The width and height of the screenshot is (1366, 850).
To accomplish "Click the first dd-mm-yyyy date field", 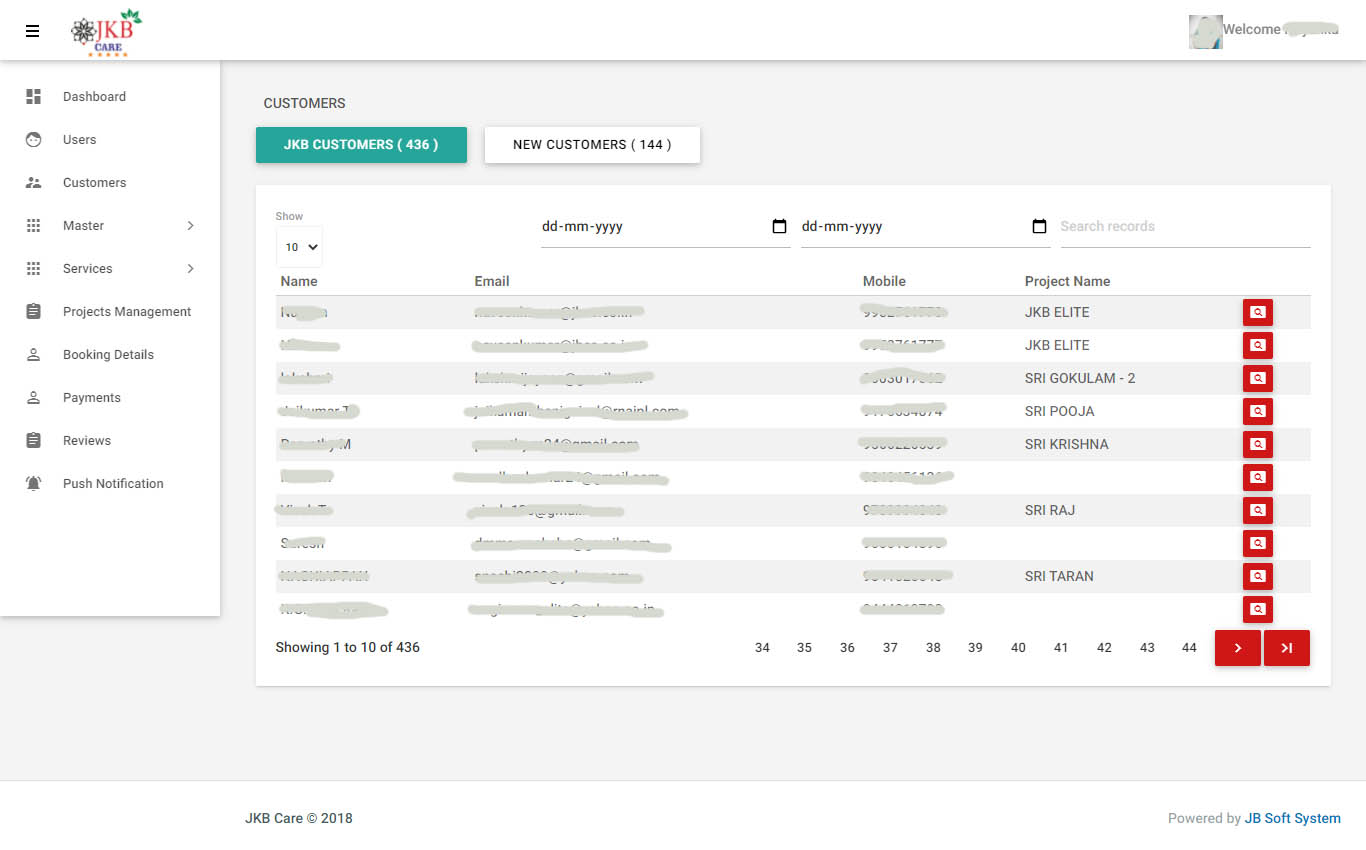I will click(665, 227).
